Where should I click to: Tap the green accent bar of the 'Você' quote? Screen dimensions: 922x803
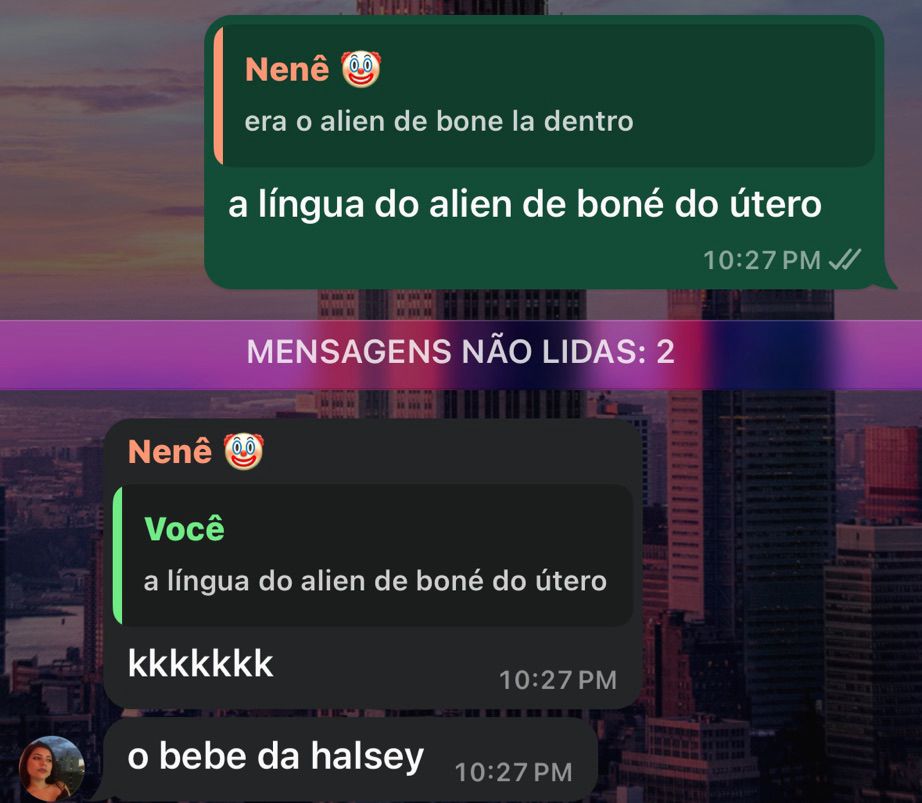coord(118,554)
